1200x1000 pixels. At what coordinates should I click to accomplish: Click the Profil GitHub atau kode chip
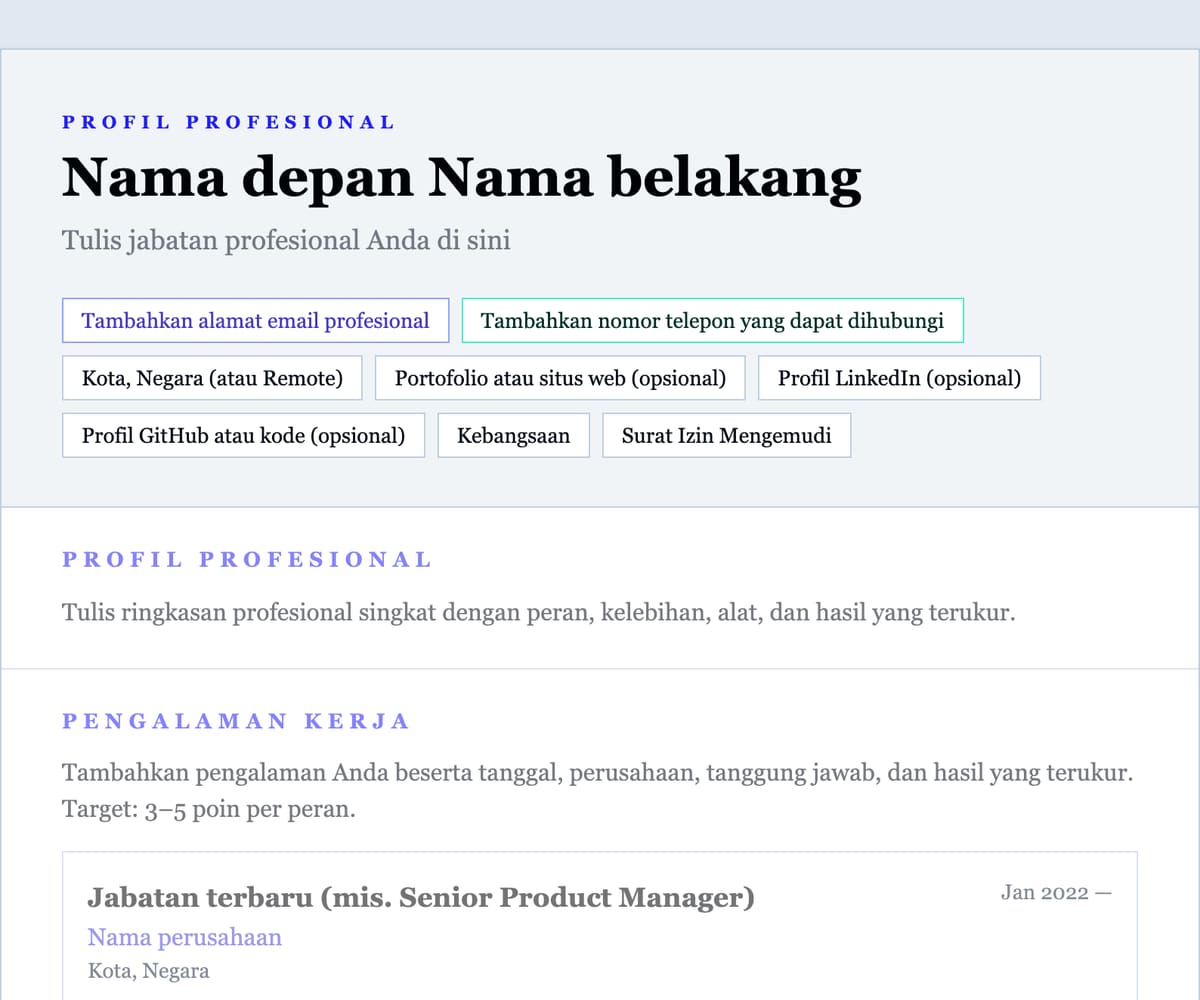pos(243,435)
